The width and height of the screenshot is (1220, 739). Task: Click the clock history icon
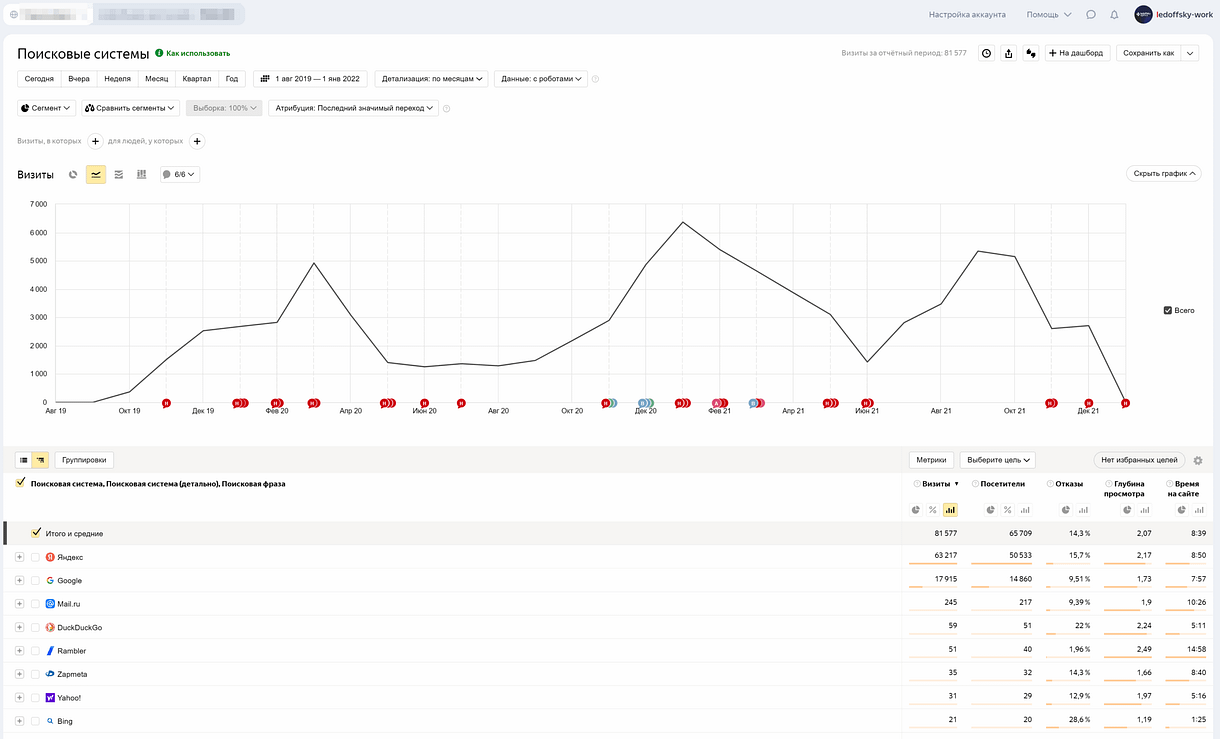tap(986, 53)
